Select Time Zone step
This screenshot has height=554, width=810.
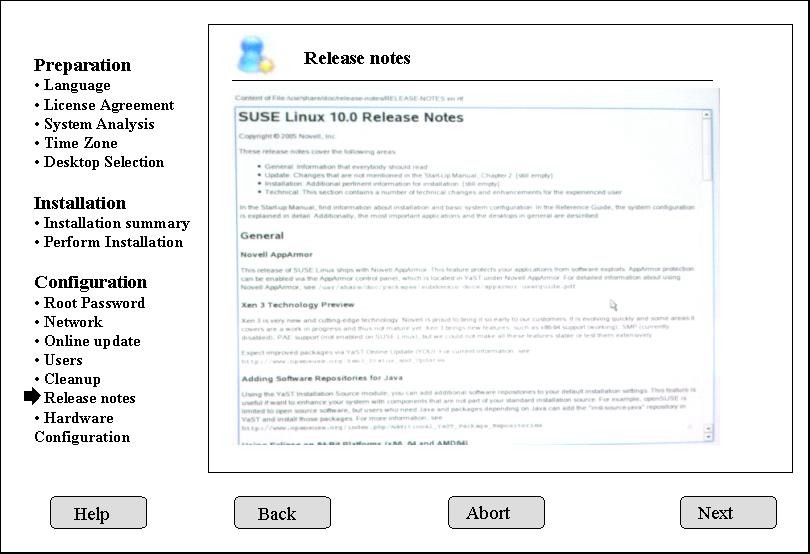pyautogui.click(x=80, y=143)
